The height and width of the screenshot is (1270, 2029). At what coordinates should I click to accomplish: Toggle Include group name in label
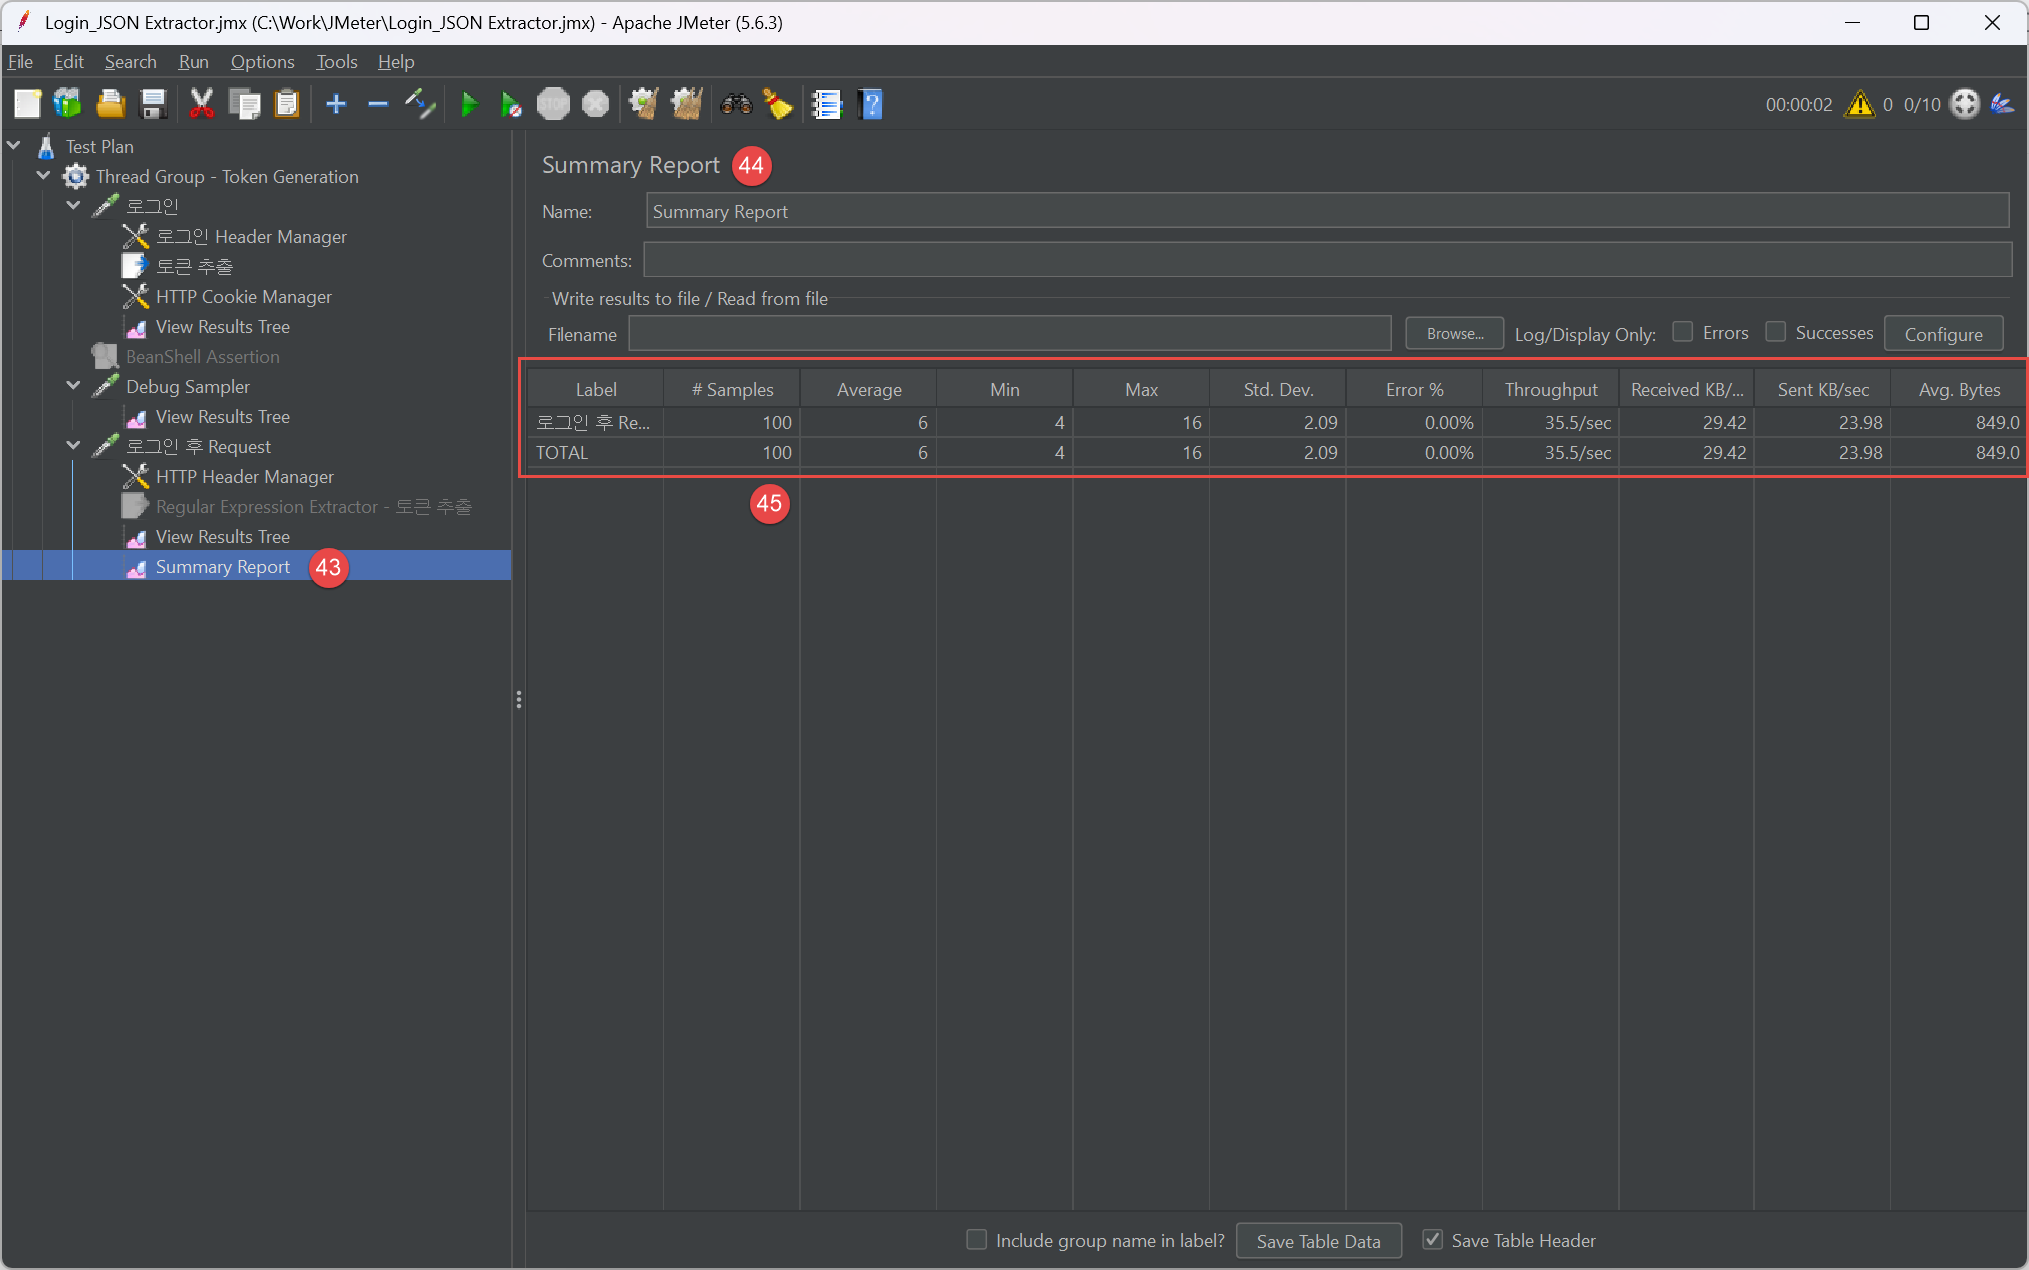pos(977,1240)
